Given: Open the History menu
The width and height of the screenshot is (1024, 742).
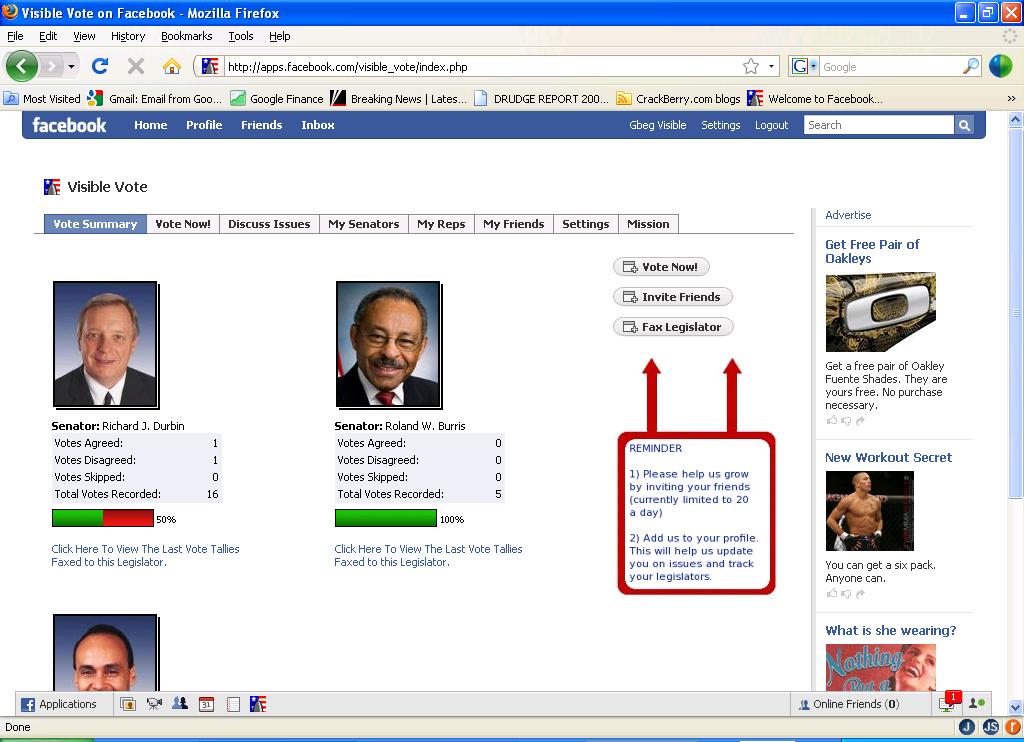Looking at the screenshot, I should (128, 36).
